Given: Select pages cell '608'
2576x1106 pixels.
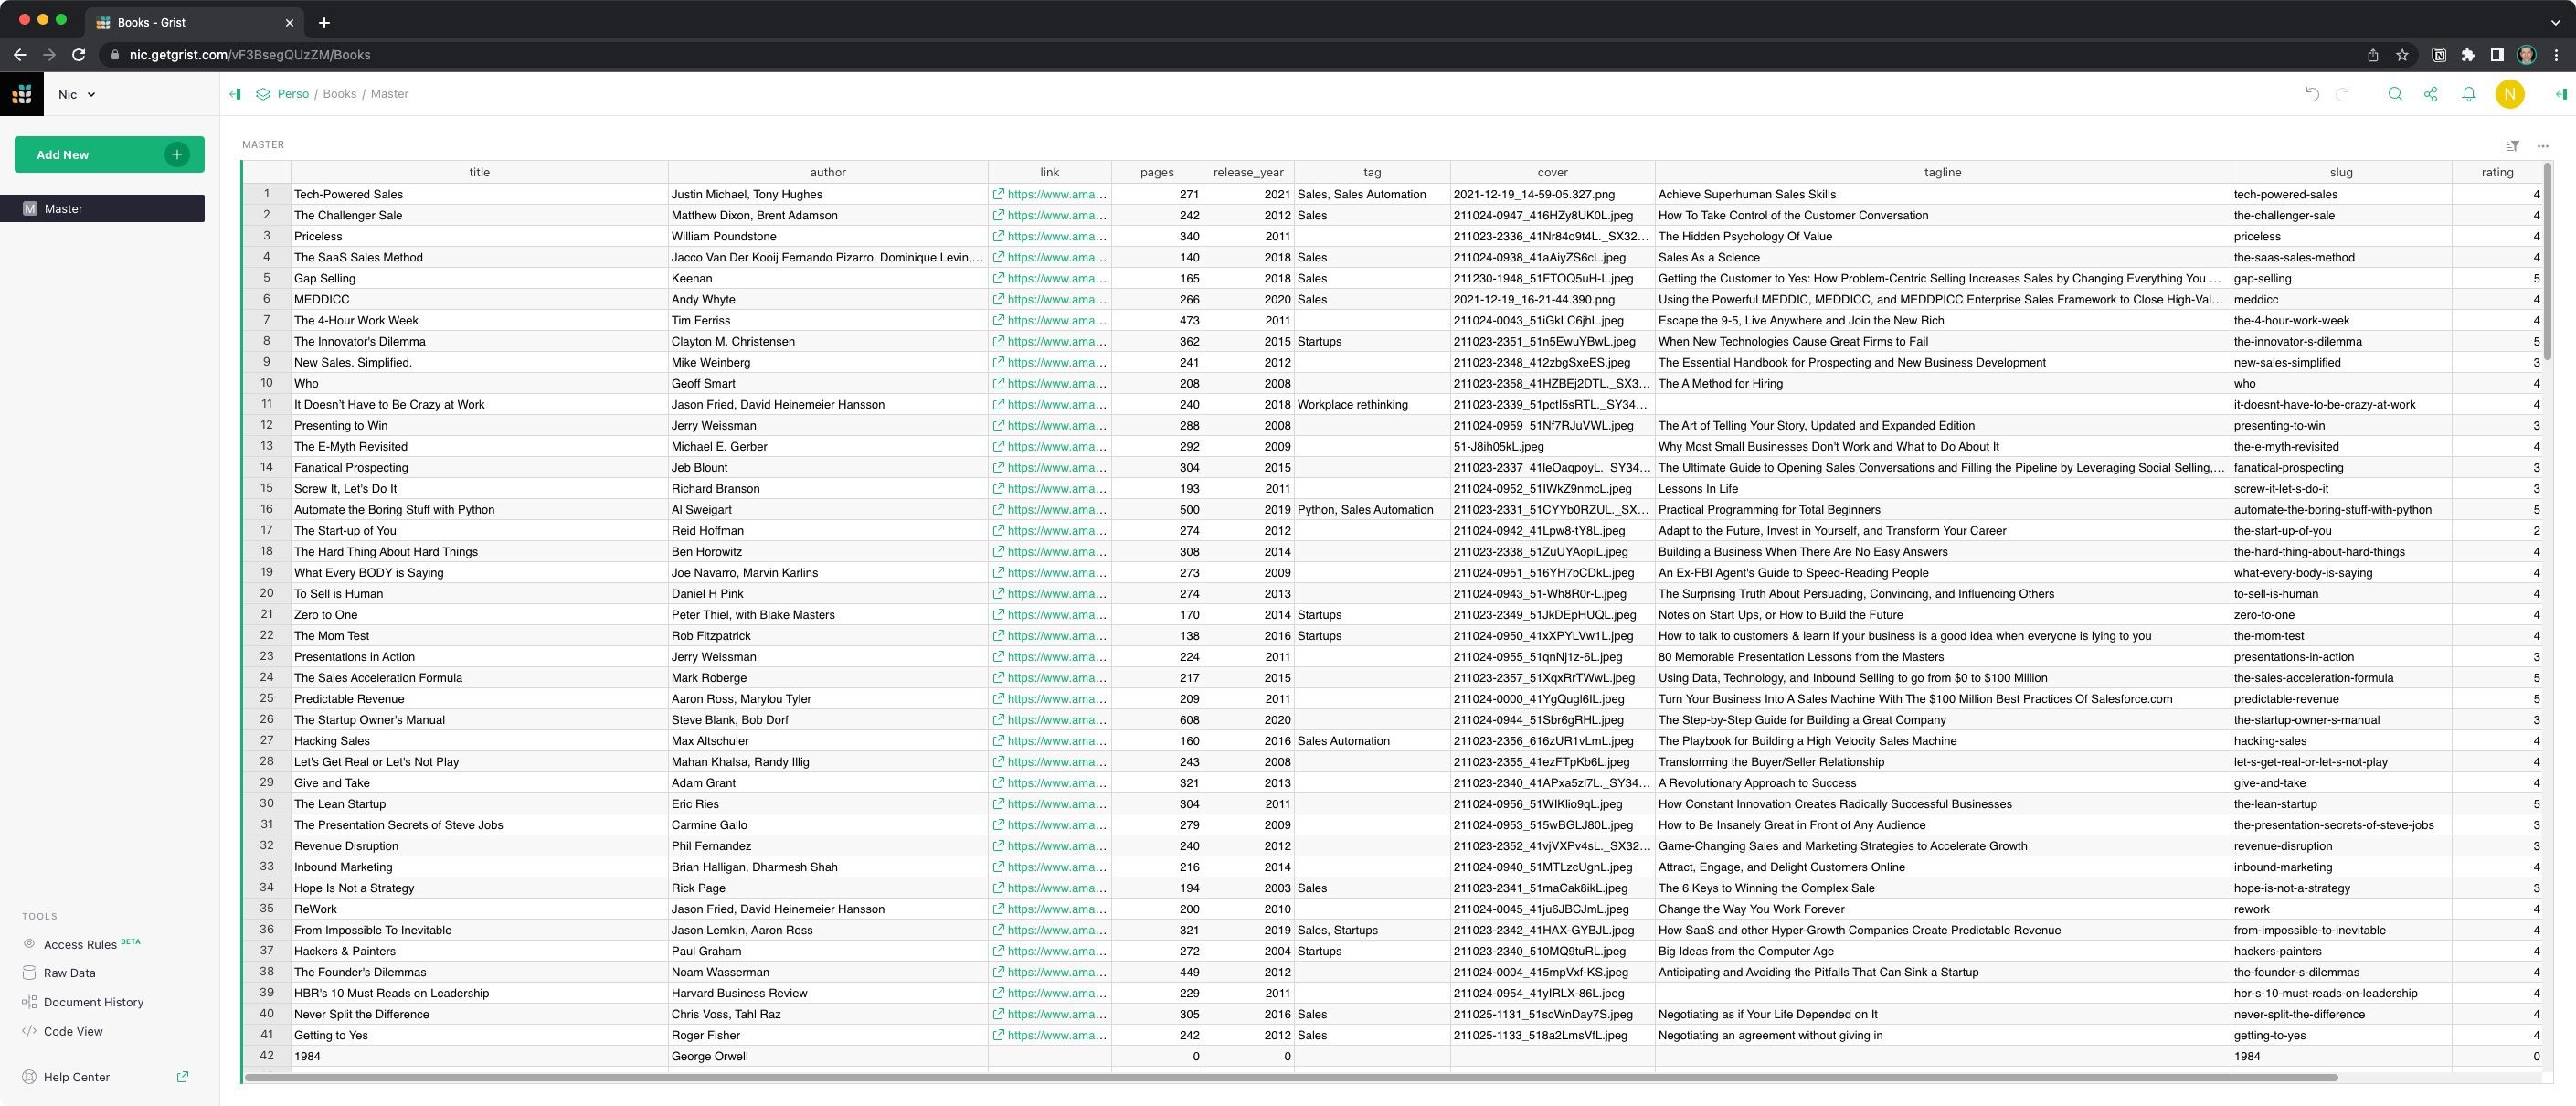Looking at the screenshot, I should click(x=1157, y=719).
